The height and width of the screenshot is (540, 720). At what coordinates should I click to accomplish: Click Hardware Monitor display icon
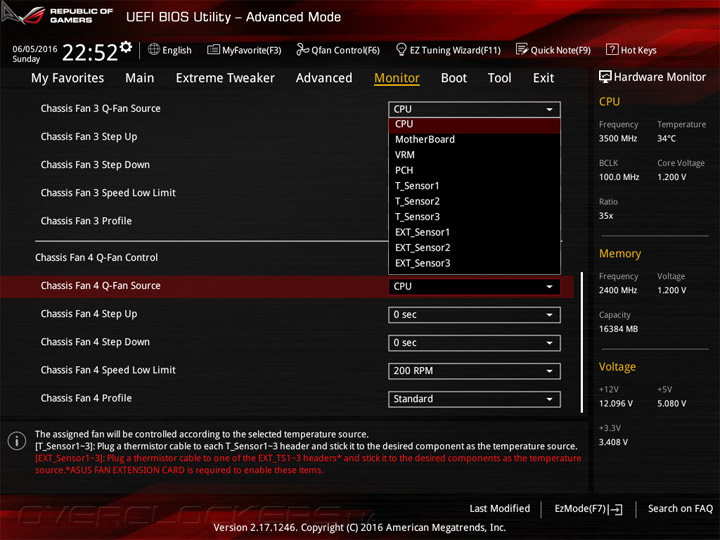(x=605, y=77)
